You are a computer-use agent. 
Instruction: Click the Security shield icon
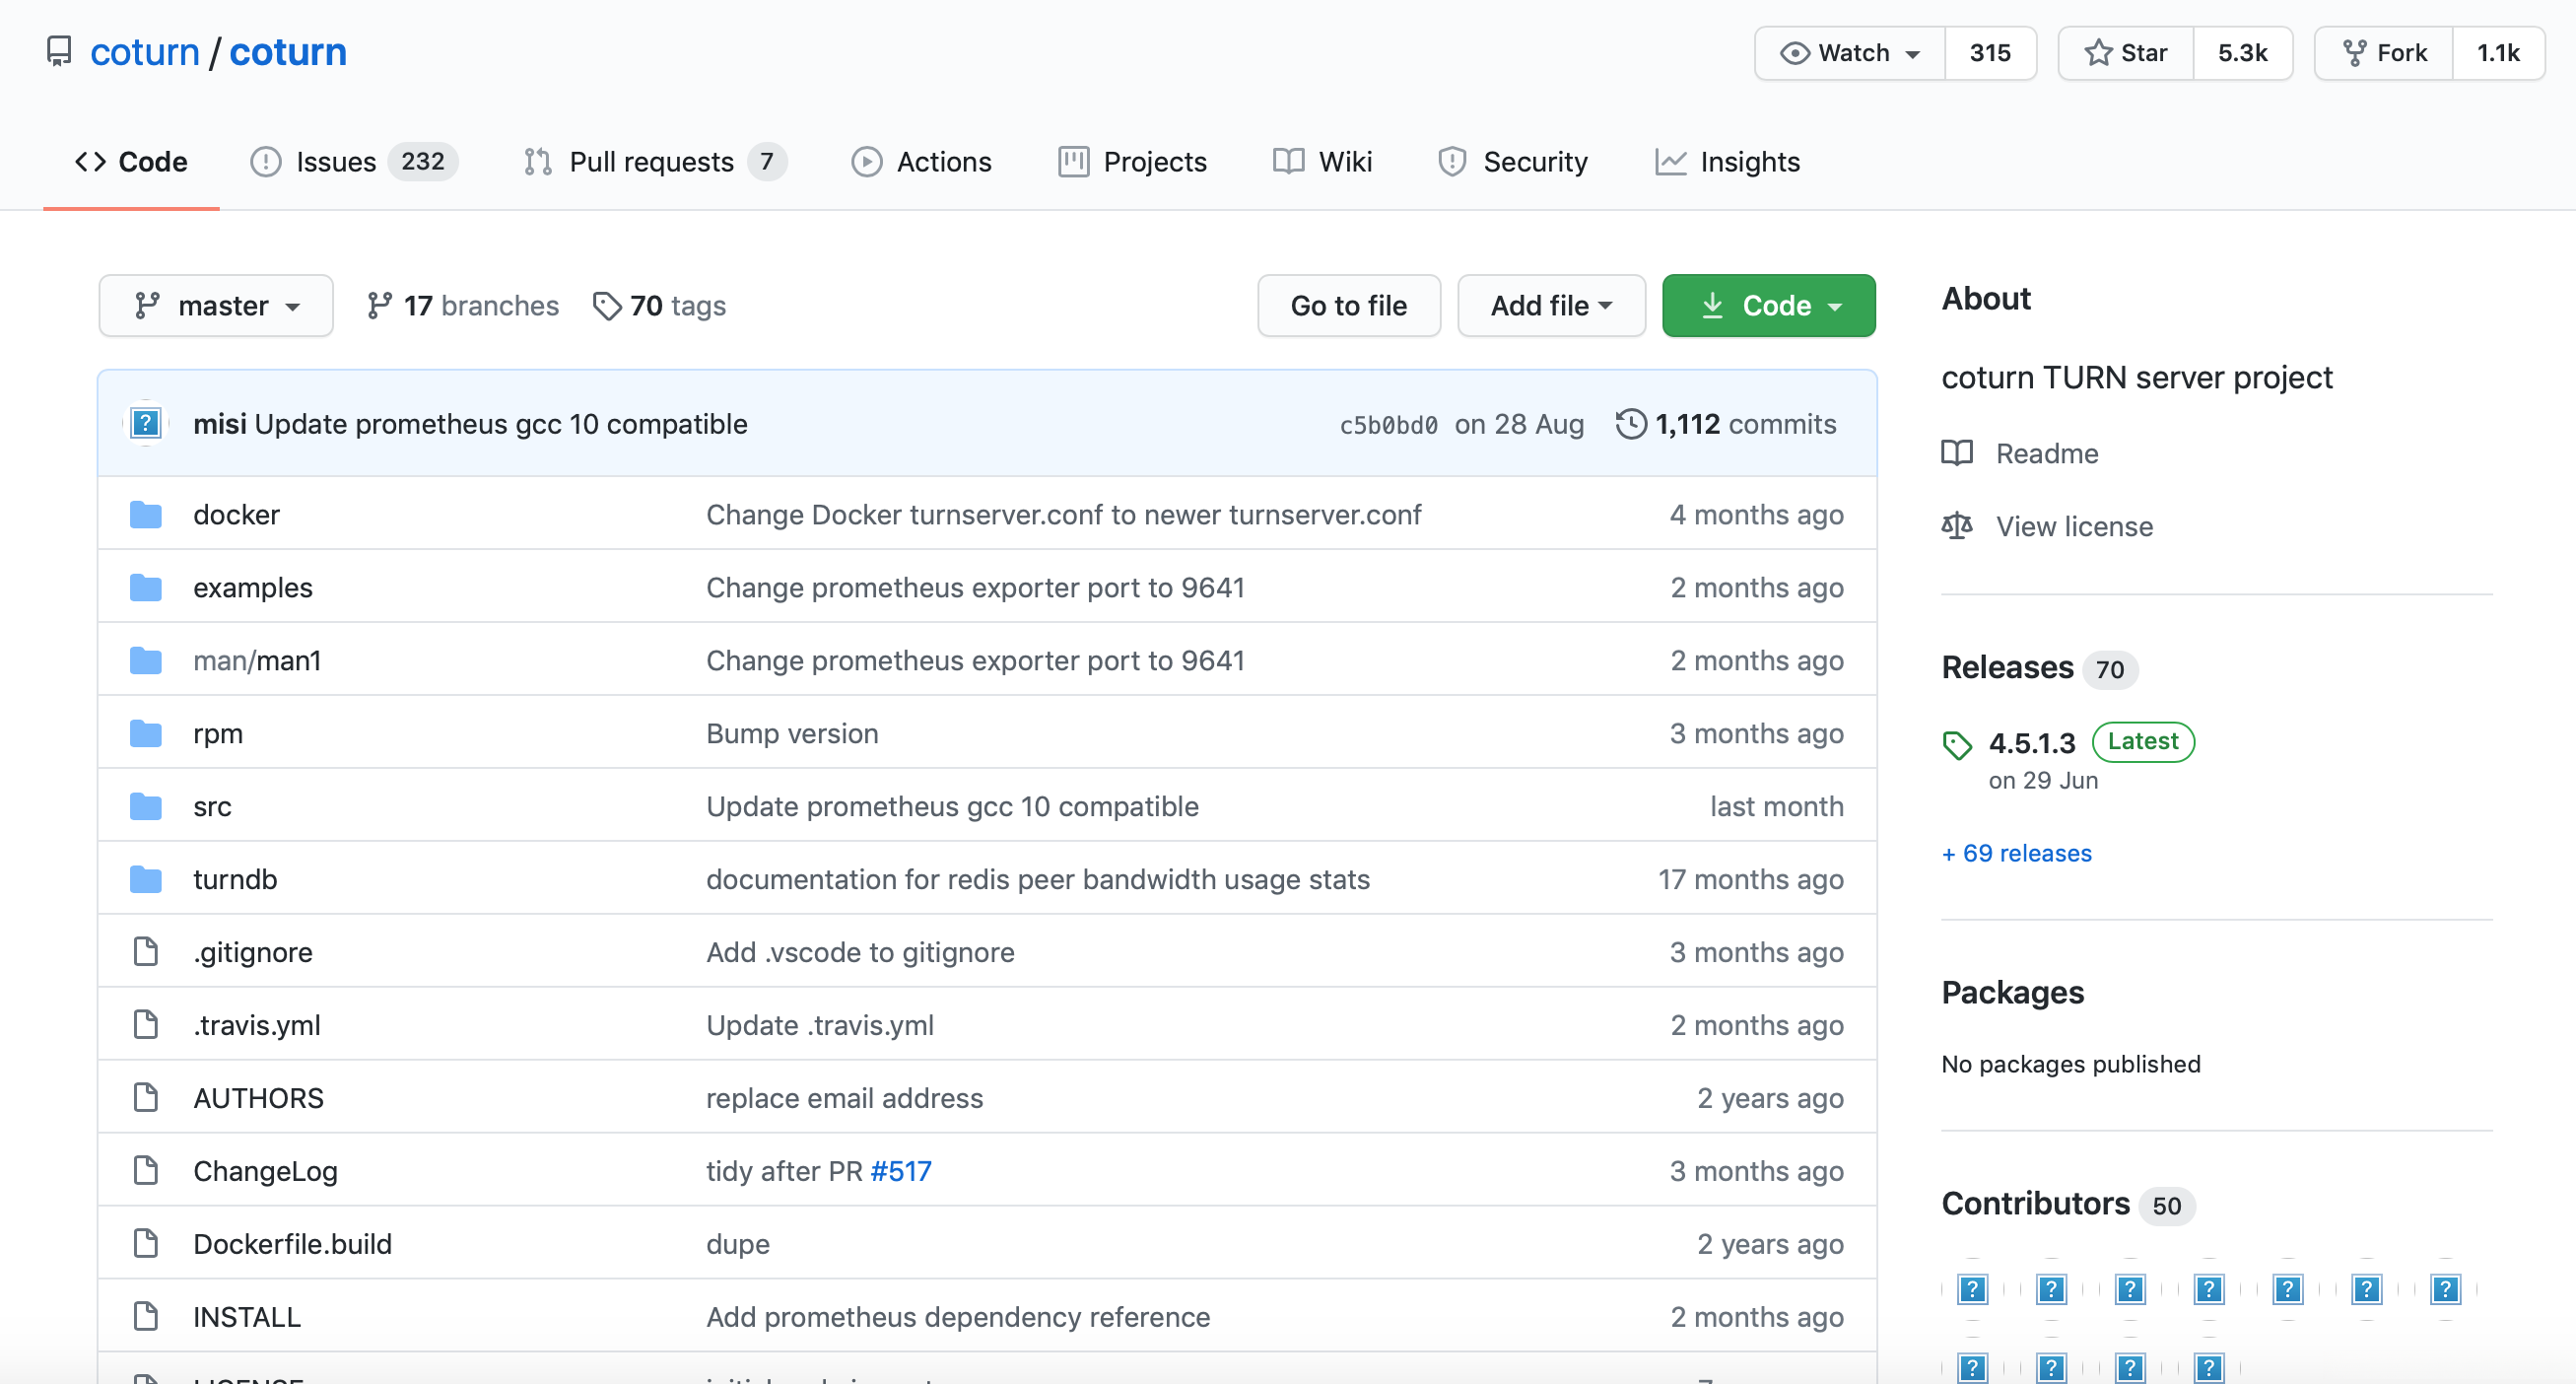tap(1451, 161)
